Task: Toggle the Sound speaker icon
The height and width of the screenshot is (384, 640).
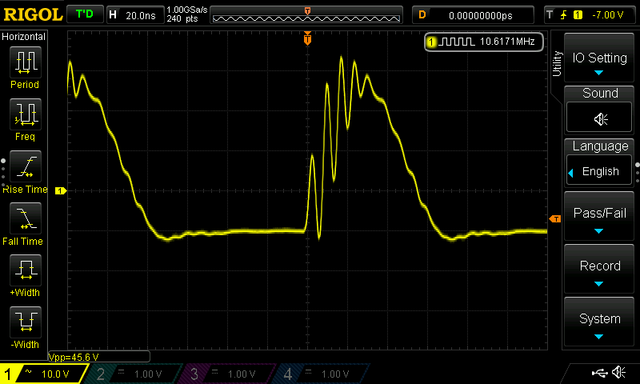Action: pyautogui.click(x=599, y=119)
